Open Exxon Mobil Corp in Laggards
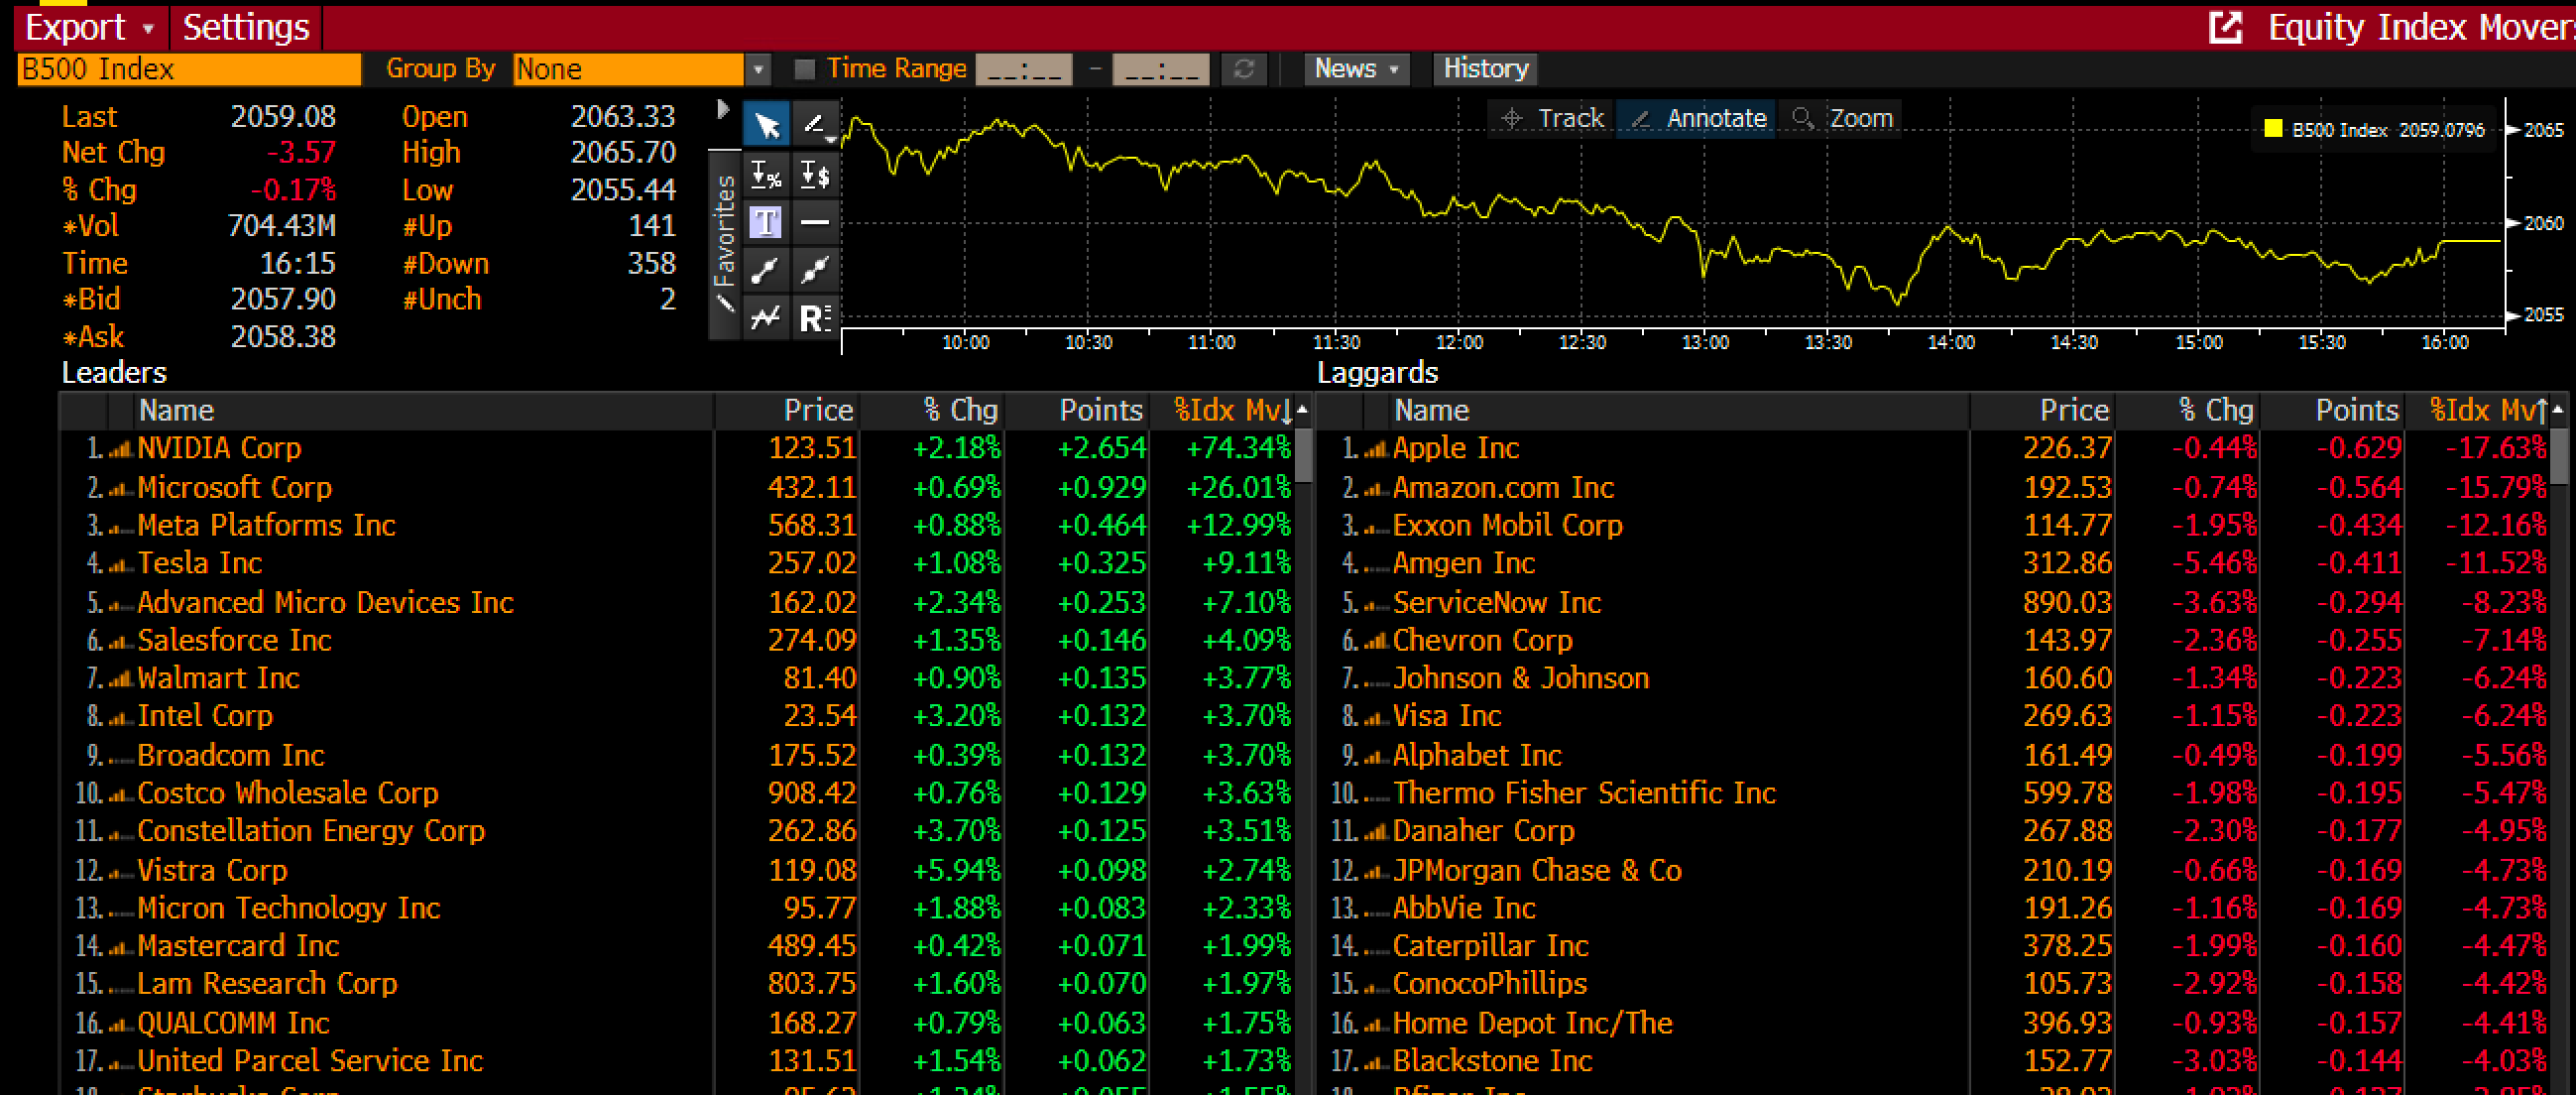 click(x=1507, y=526)
